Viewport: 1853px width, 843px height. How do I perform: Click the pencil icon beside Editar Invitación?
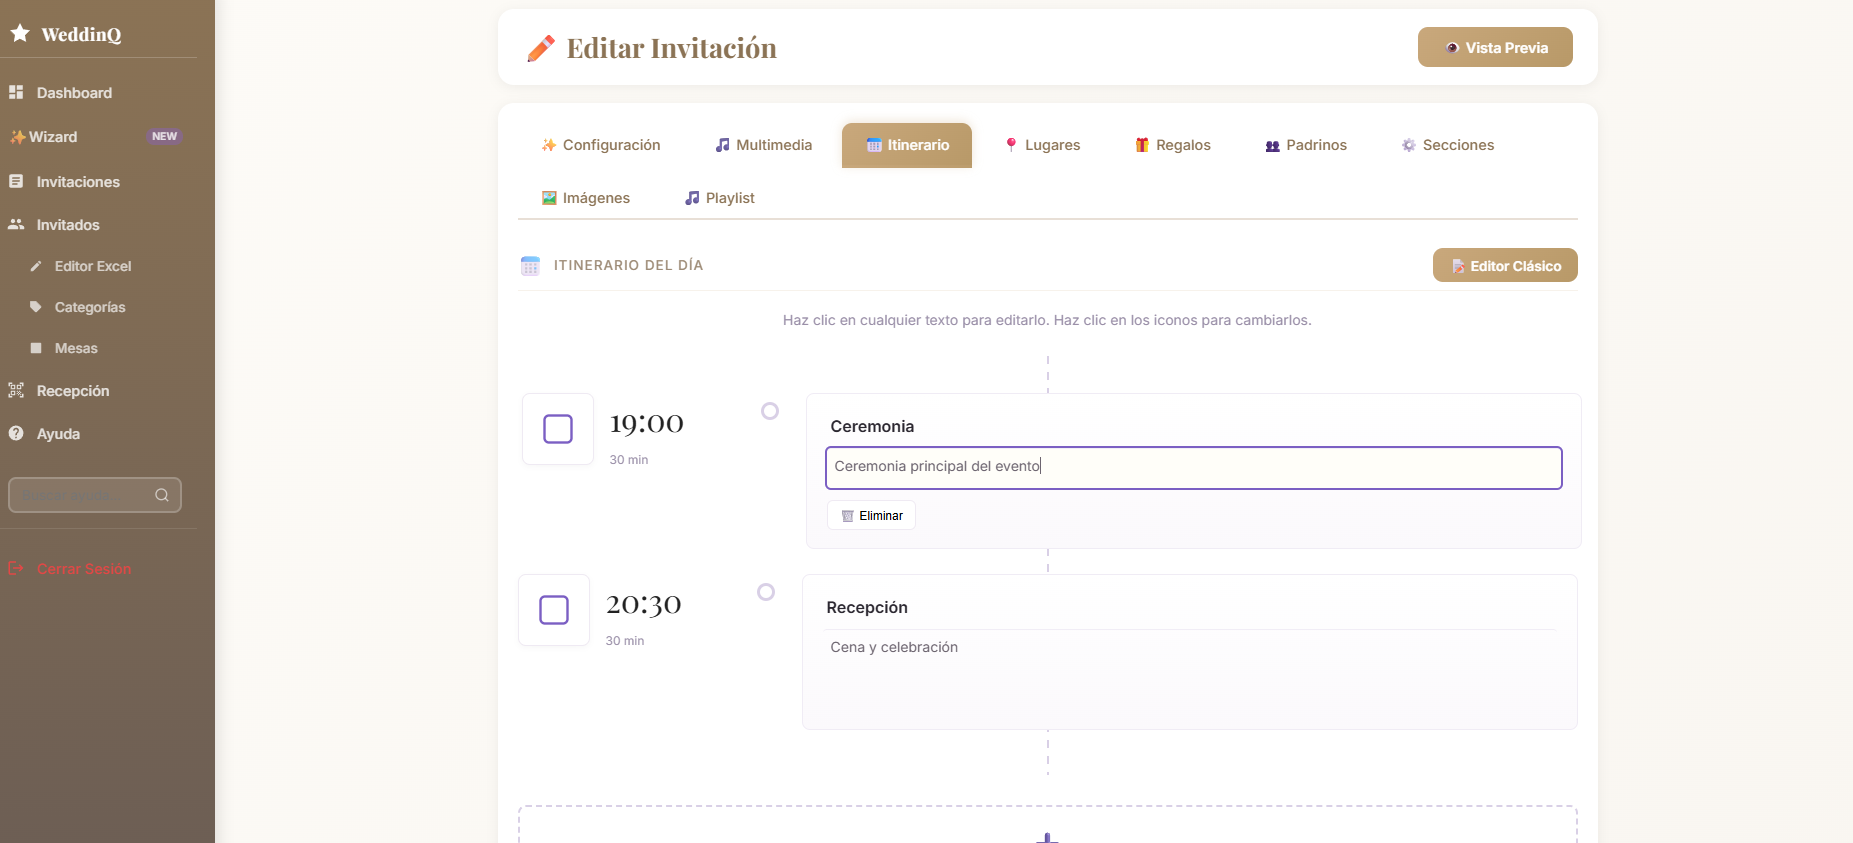541,48
